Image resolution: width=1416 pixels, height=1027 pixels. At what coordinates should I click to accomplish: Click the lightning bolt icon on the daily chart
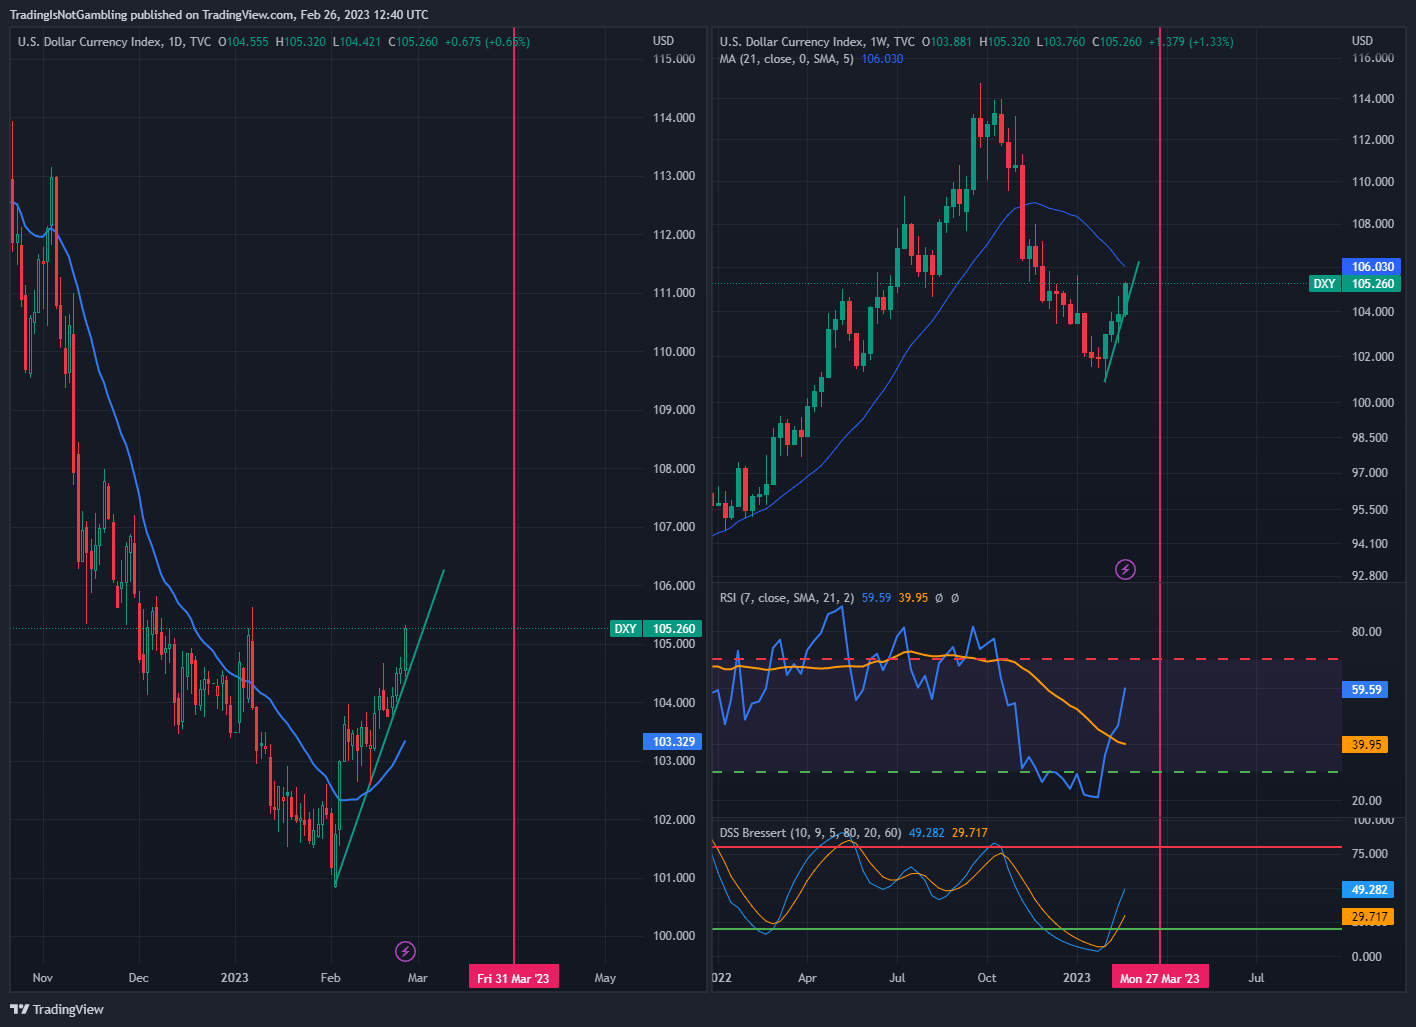(x=405, y=951)
